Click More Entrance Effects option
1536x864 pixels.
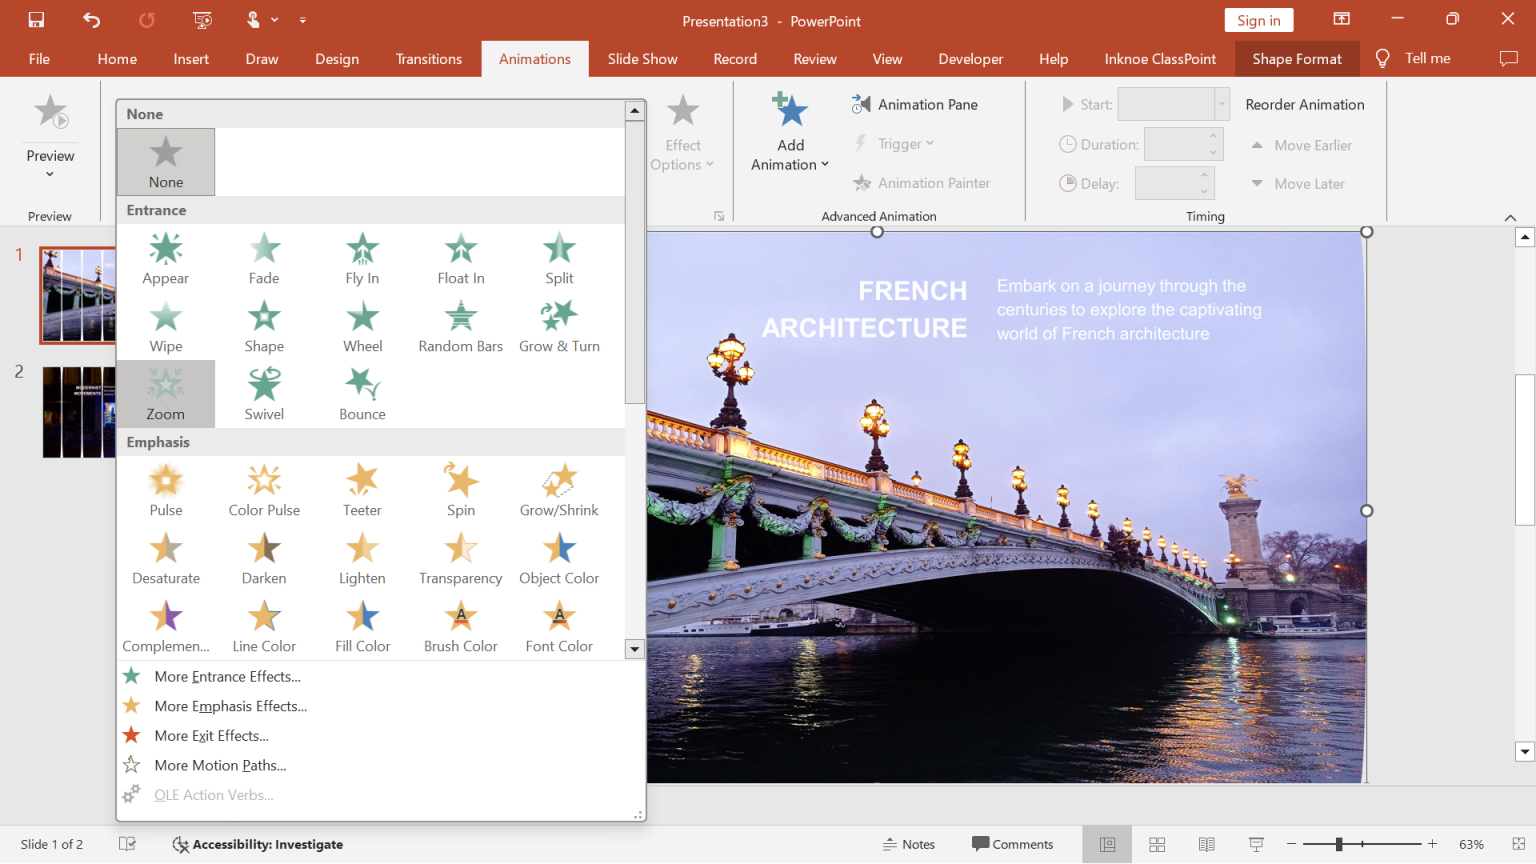(x=227, y=676)
